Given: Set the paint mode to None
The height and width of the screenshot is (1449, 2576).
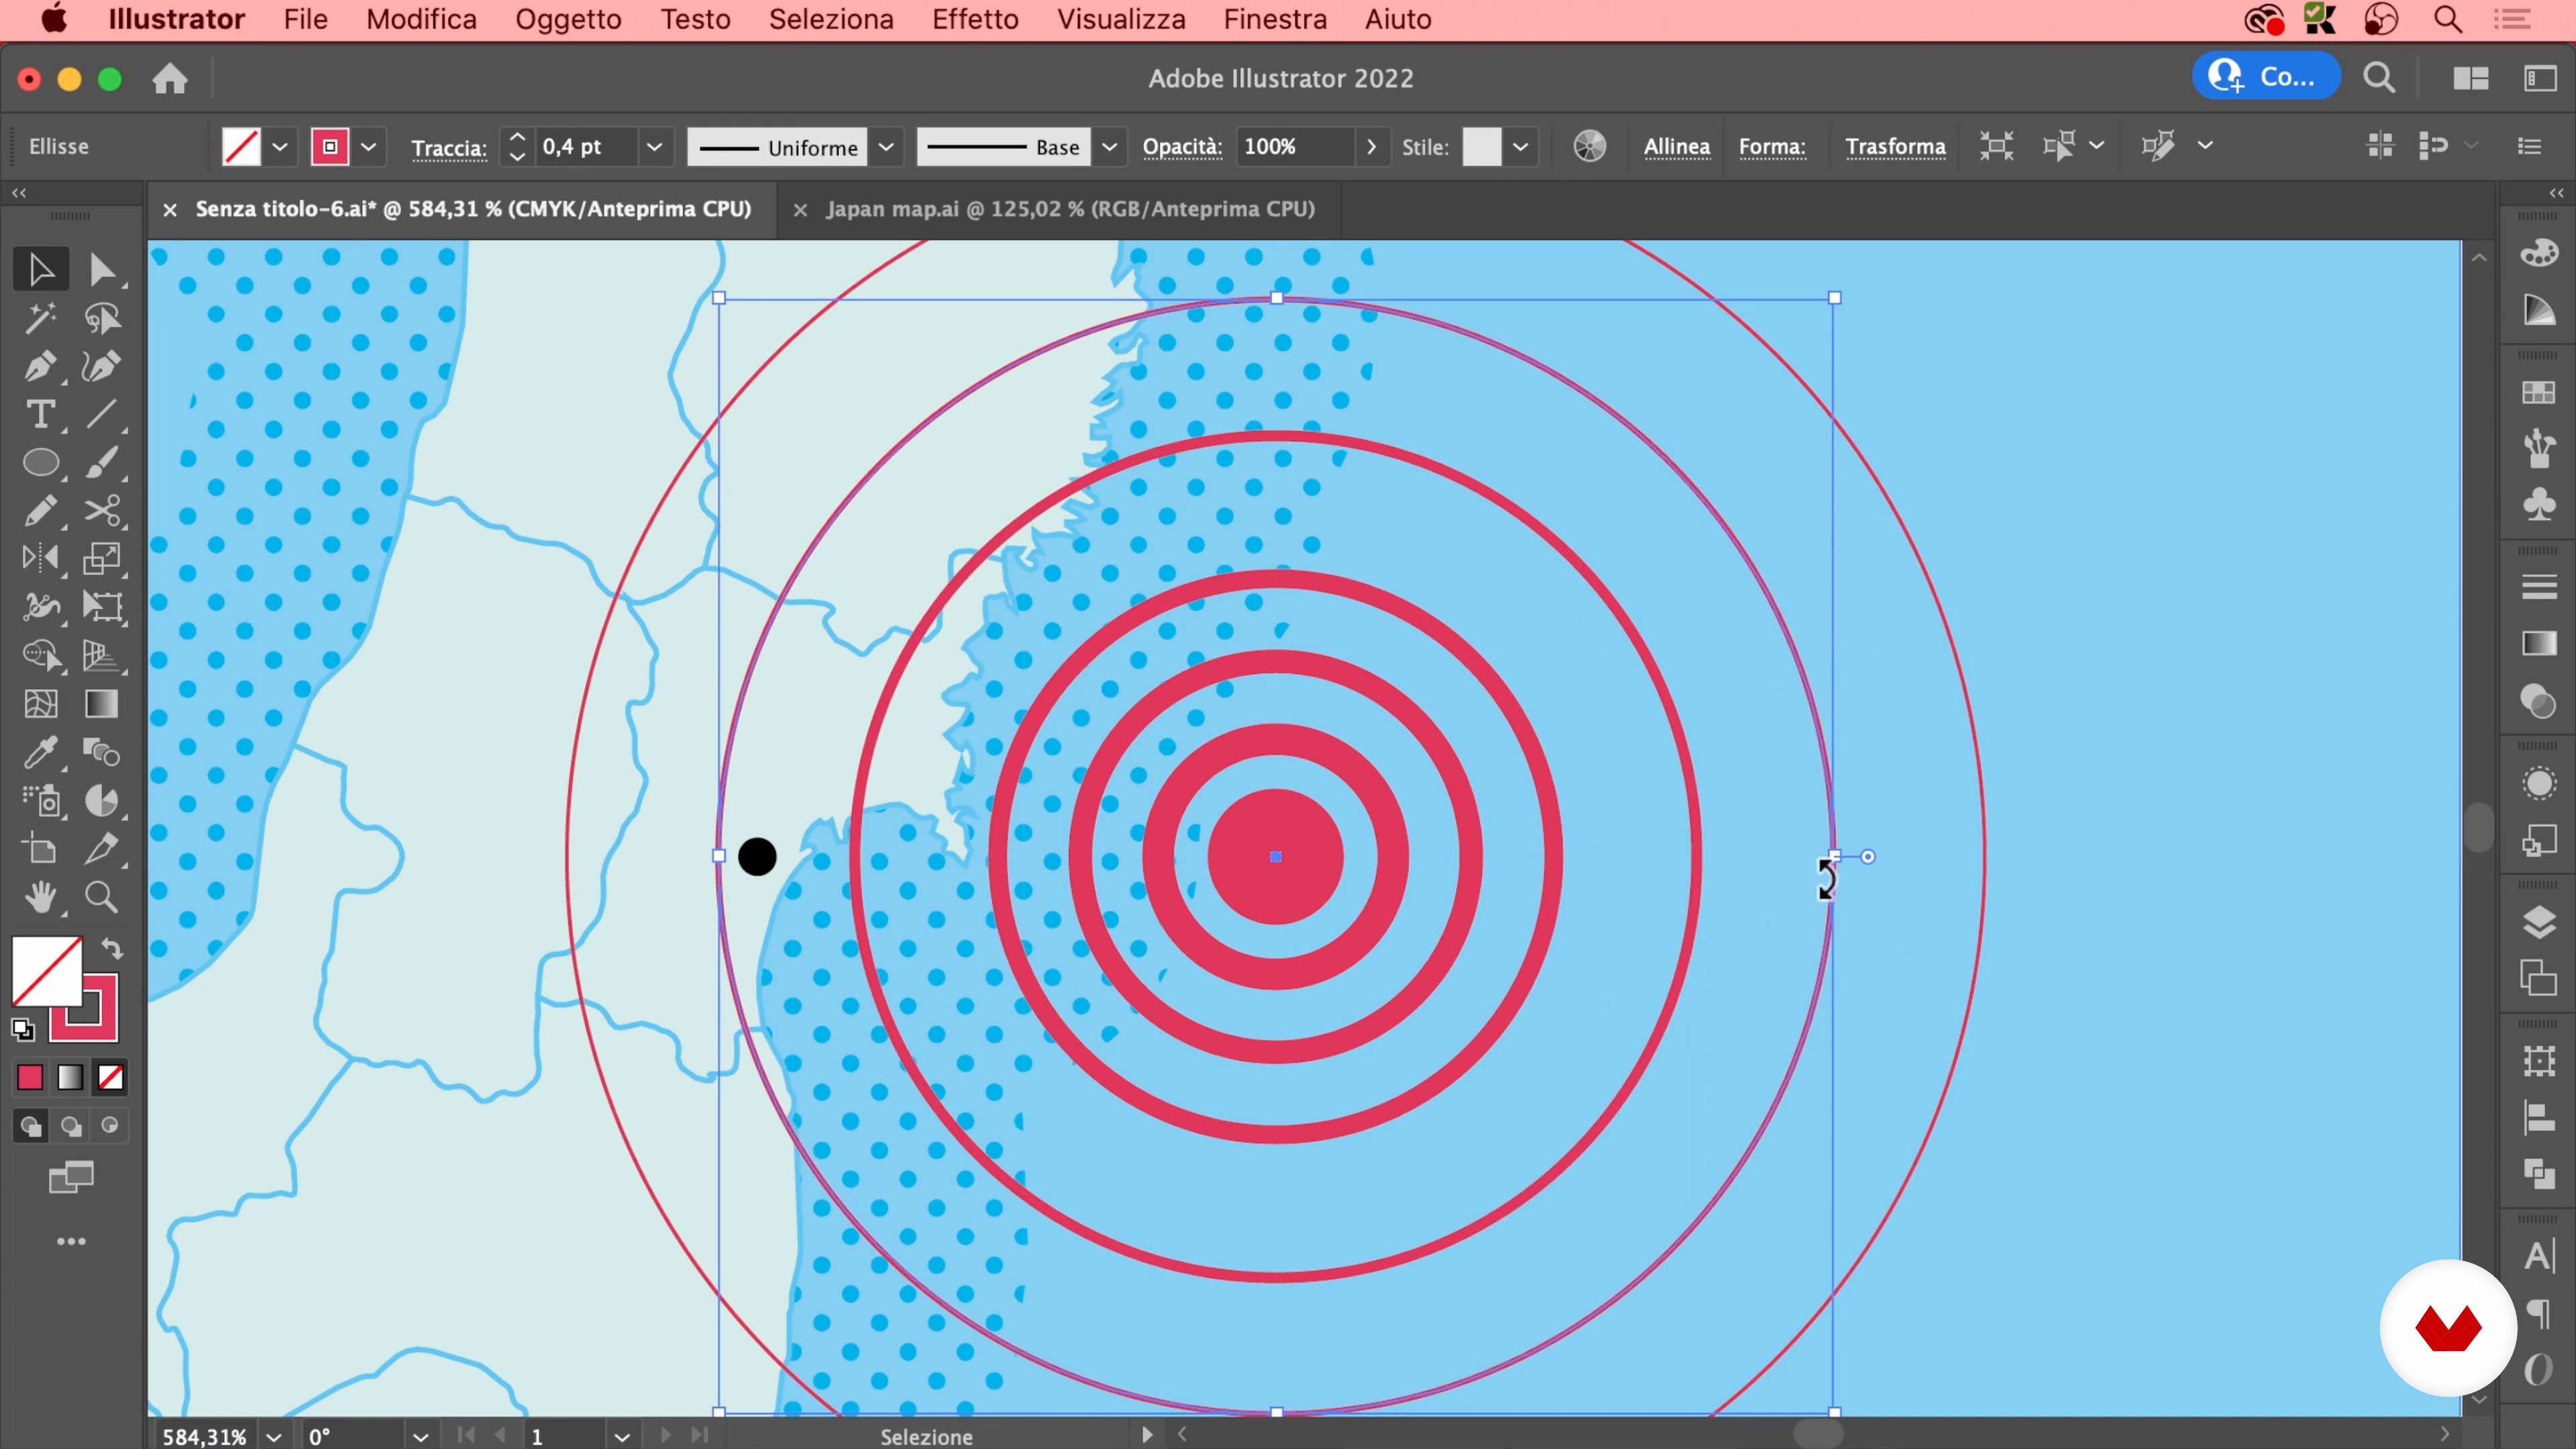Looking at the screenshot, I should [x=110, y=1077].
